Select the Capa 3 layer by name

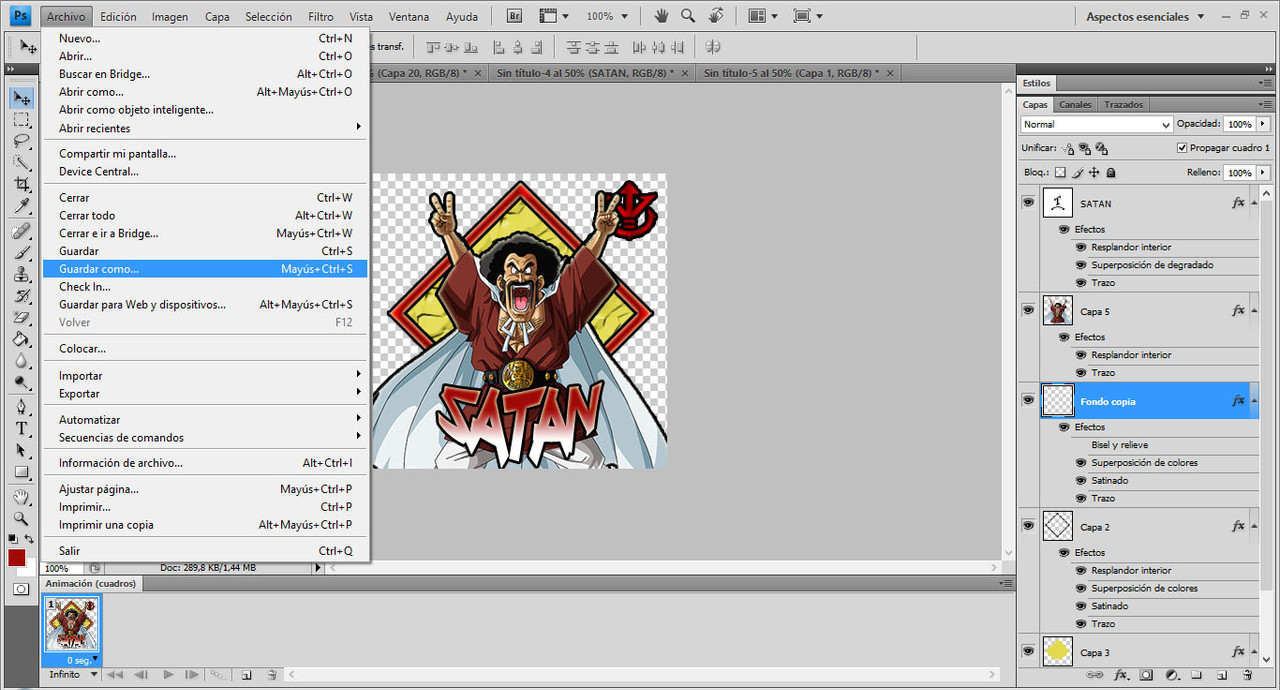pyautogui.click(x=1095, y=653)
